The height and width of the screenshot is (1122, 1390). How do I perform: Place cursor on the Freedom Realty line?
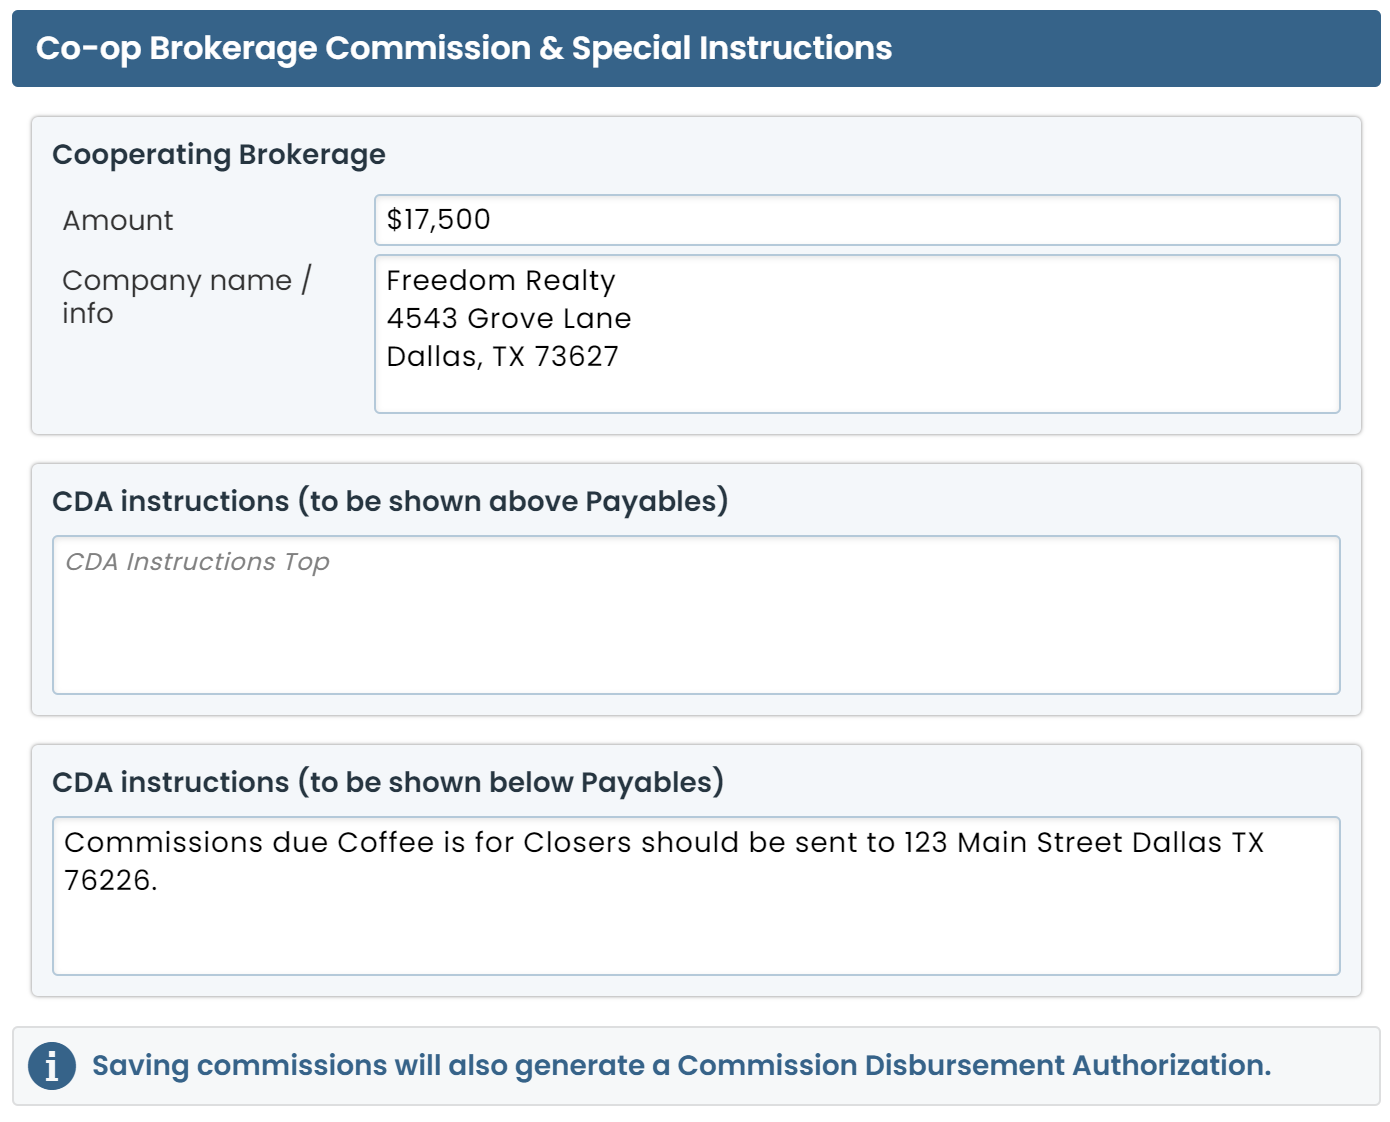(x=501, y=281)
